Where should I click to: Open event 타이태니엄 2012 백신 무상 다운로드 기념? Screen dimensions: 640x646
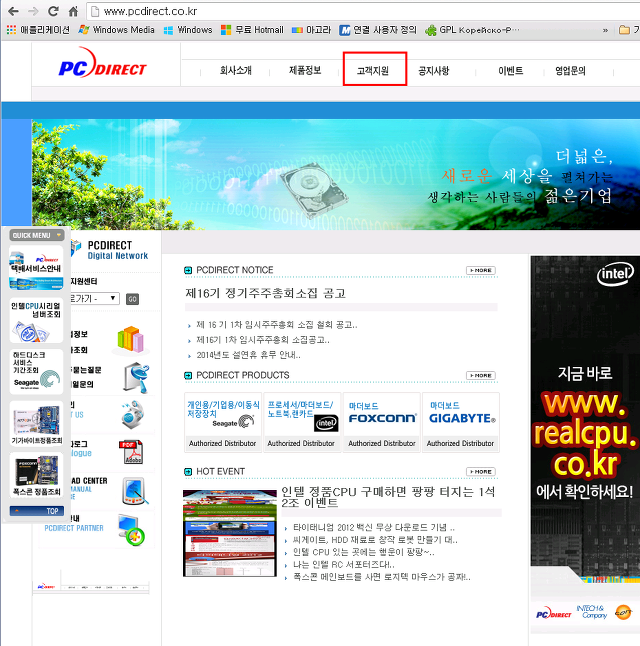(x=374, y=528)
